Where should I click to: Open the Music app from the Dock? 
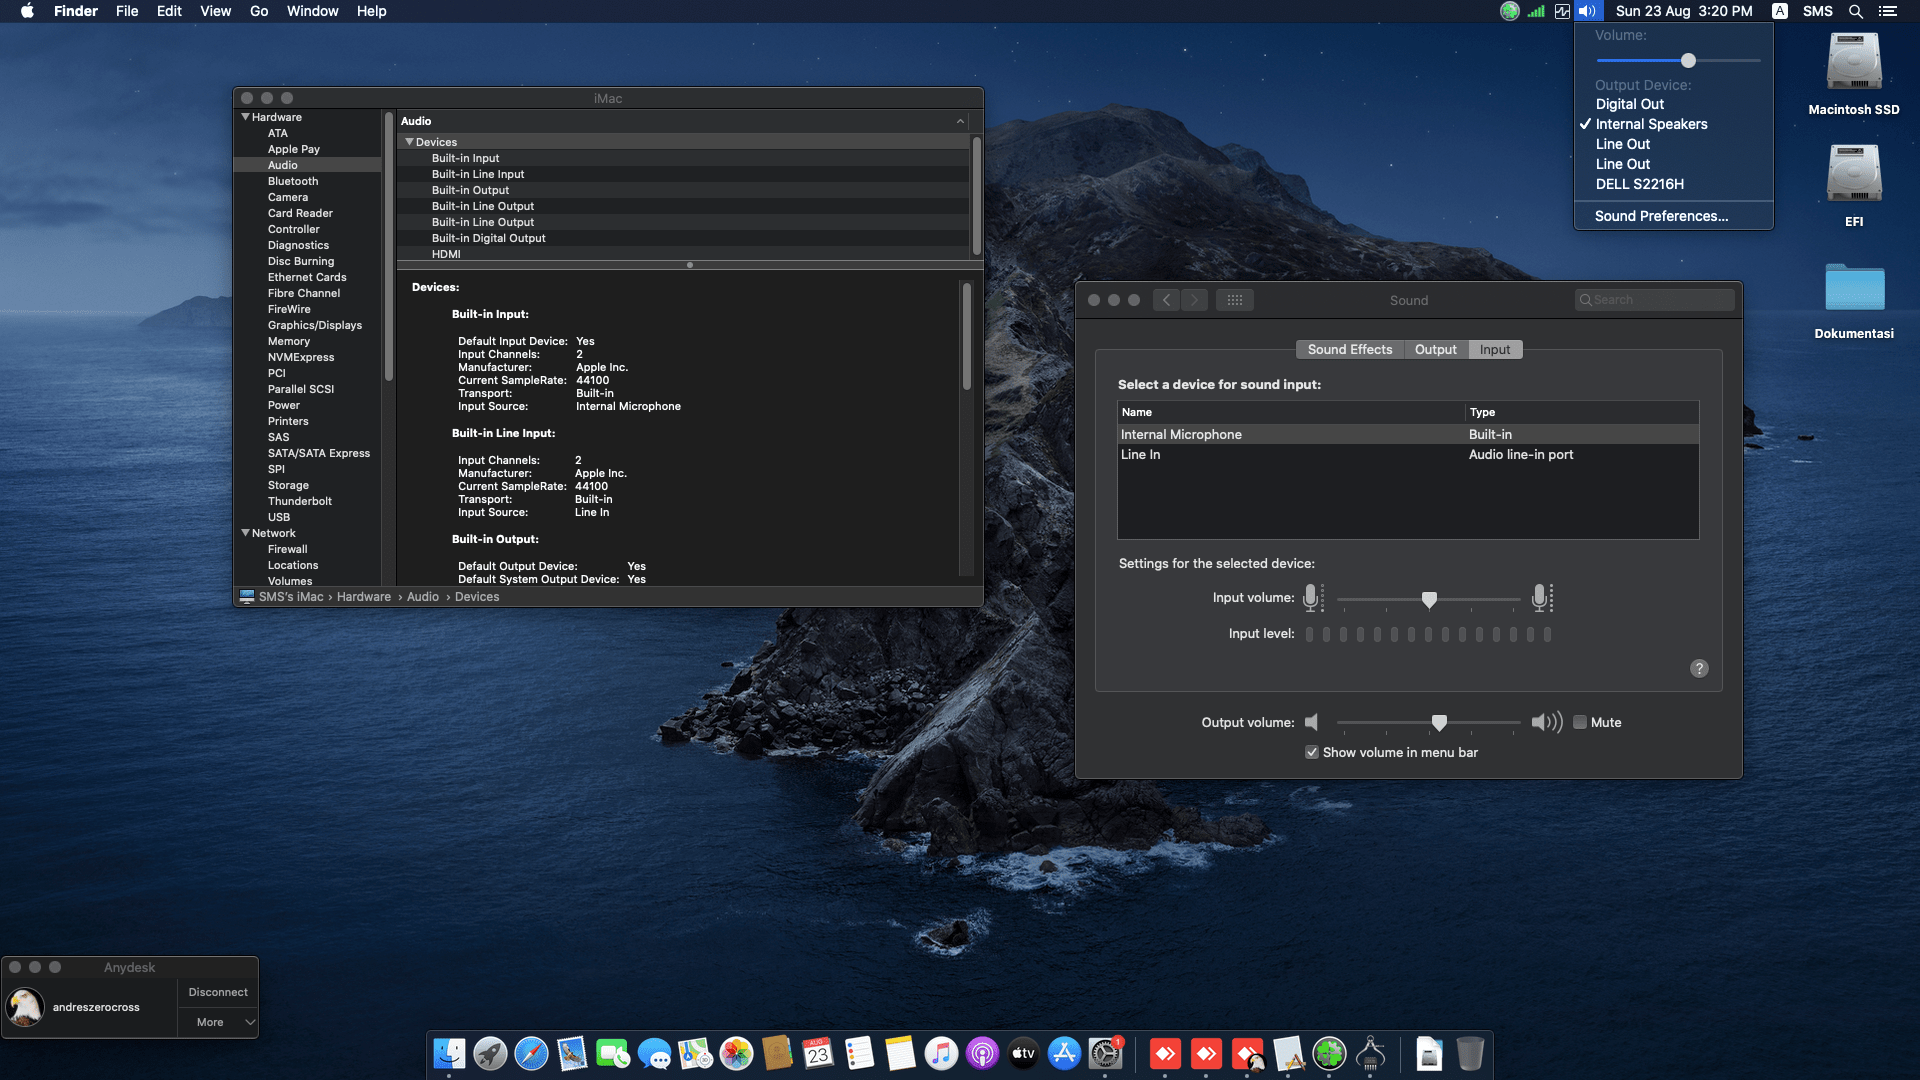[x=940, y=1054]
